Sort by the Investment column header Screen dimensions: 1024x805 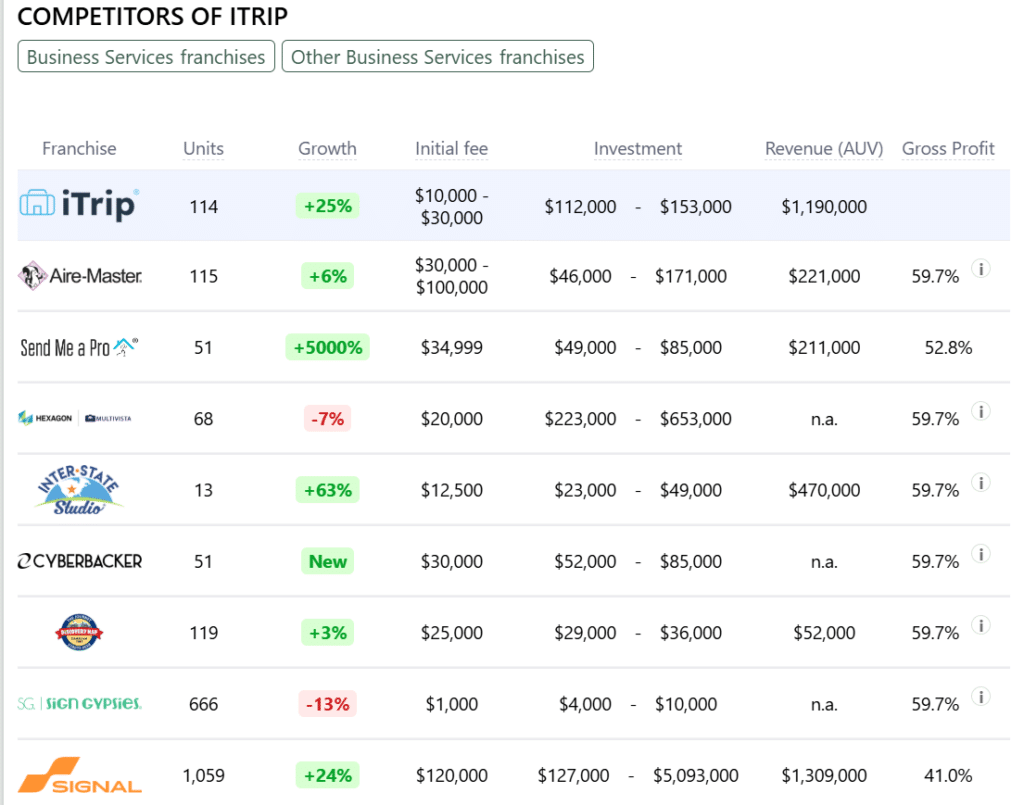[637, 149]
